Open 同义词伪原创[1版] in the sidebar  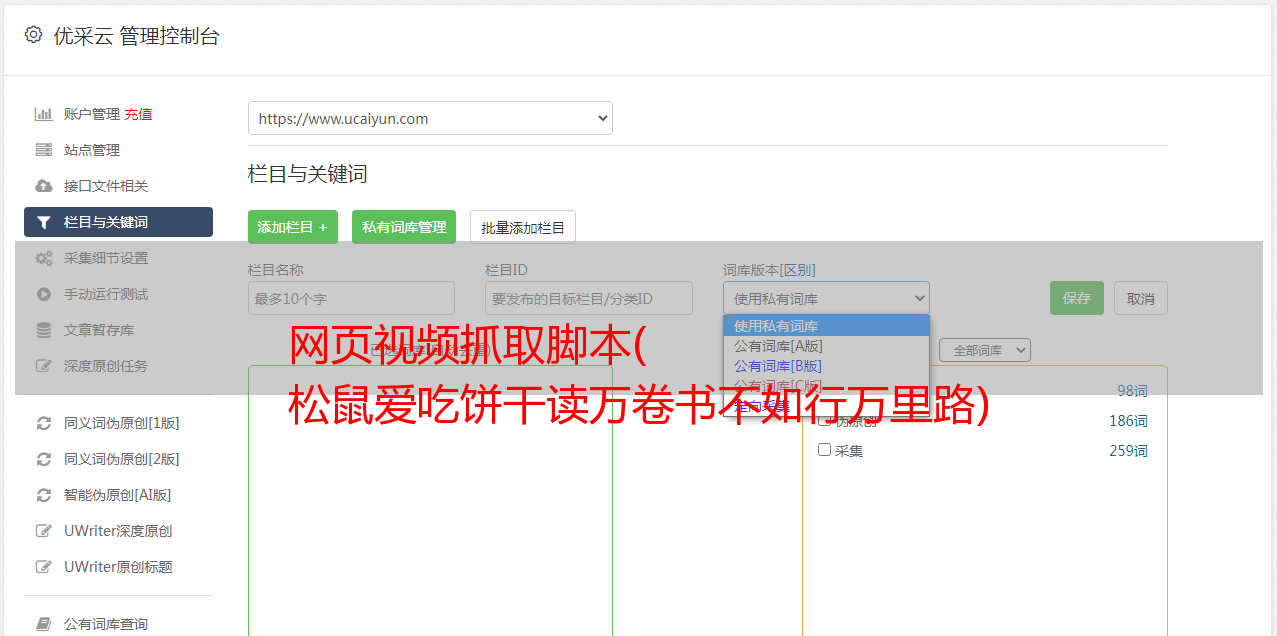coord(121,423)
